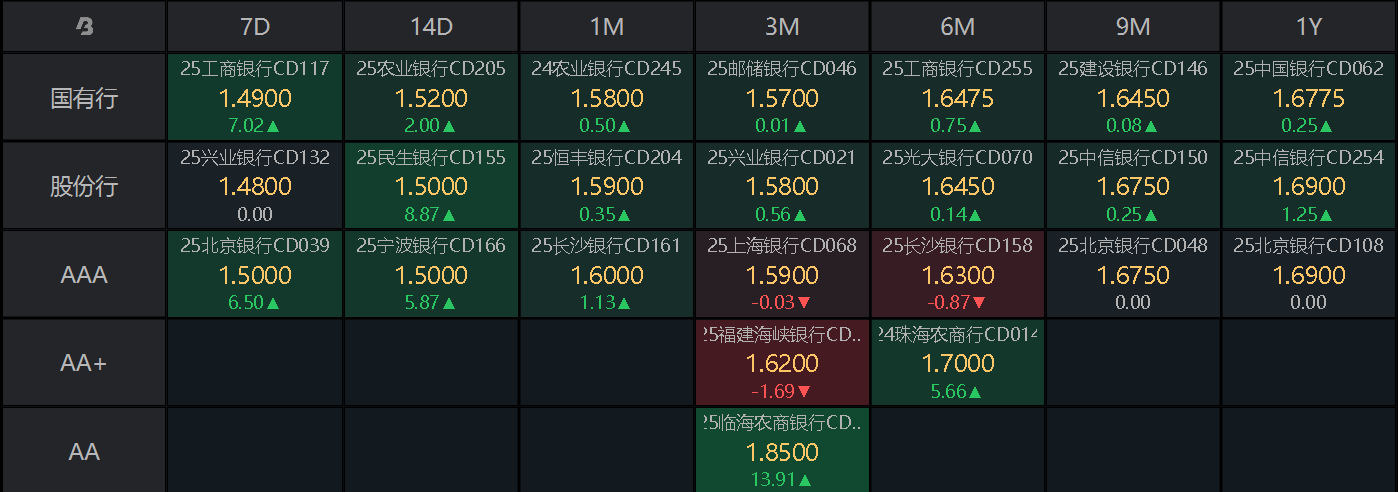The height and width of the screenshot is (492, 1398).
Task: Open the 25工商银行CD117 quote cell
Action: click(x=255, y=98)
